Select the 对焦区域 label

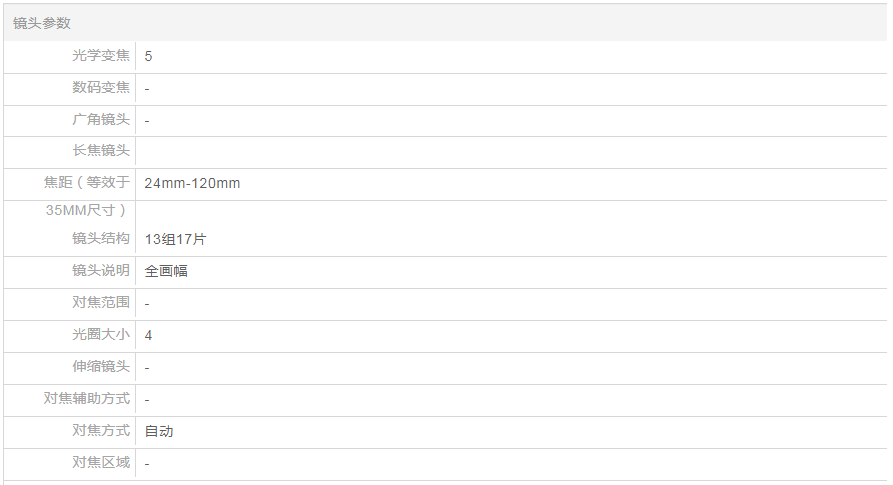click(x=100, y=462)
